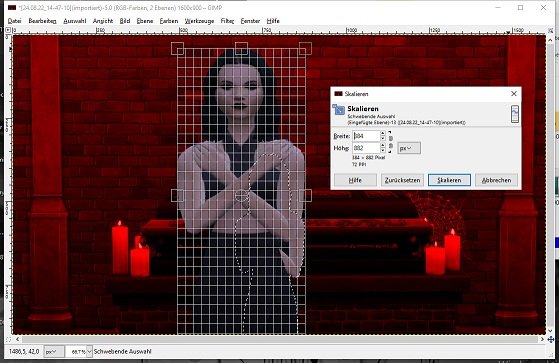The image size is (559, 363).
Task: Click the Skalieren tool icon in dialog header
Action: [338, 110]
